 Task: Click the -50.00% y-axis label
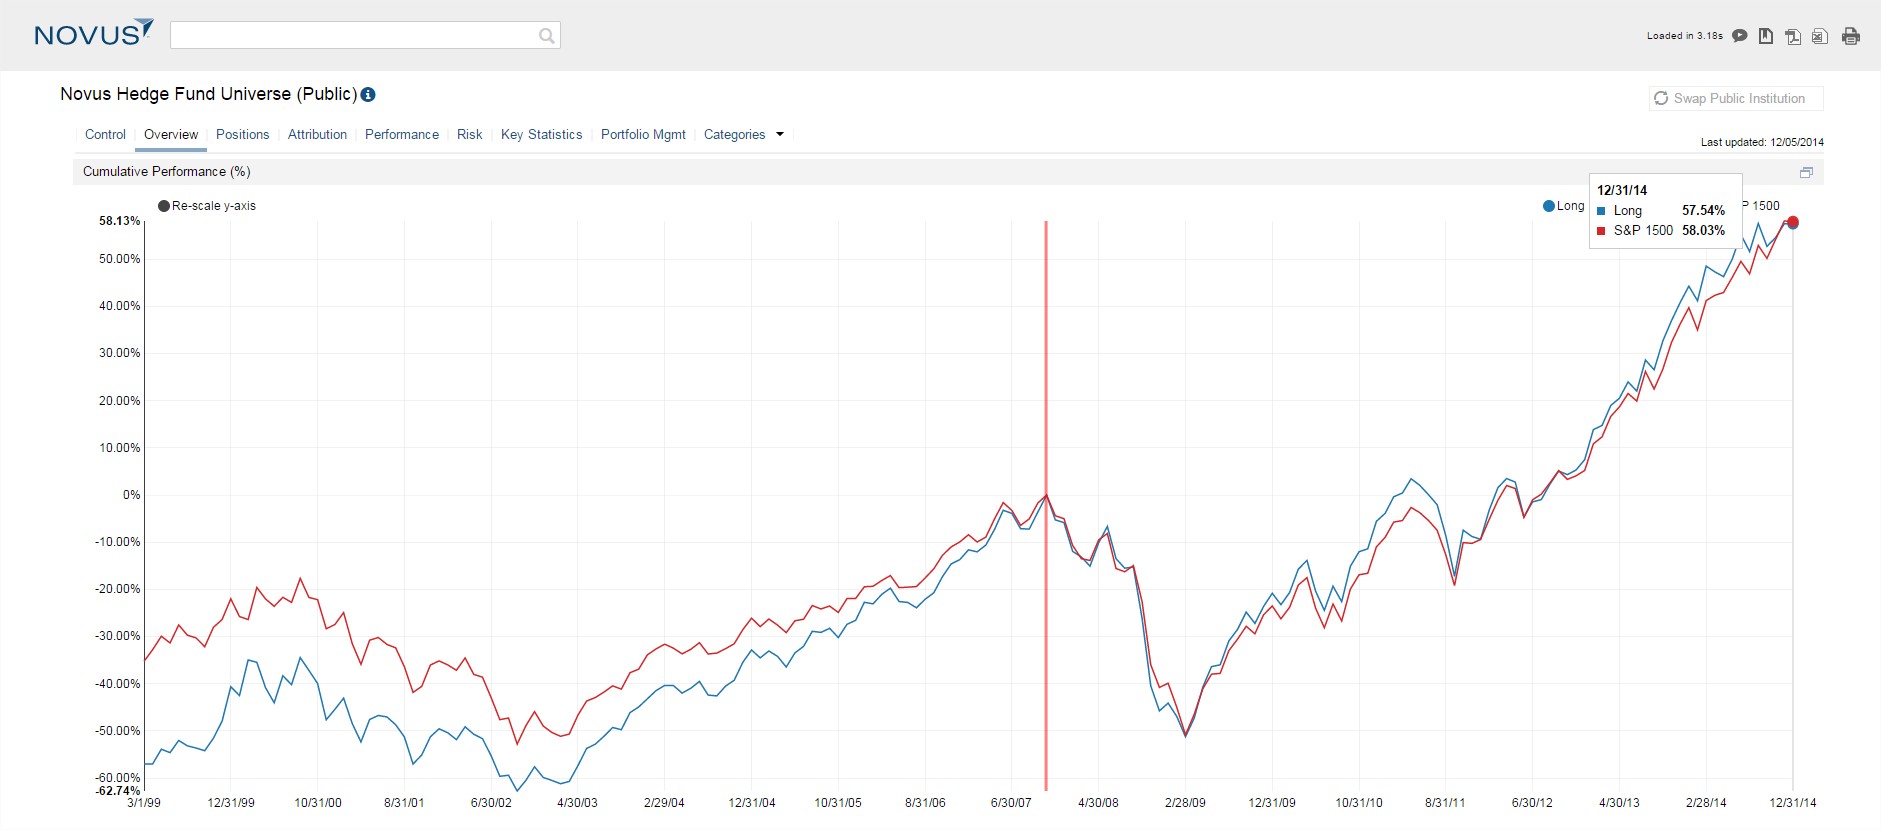(x=118, y=731)
